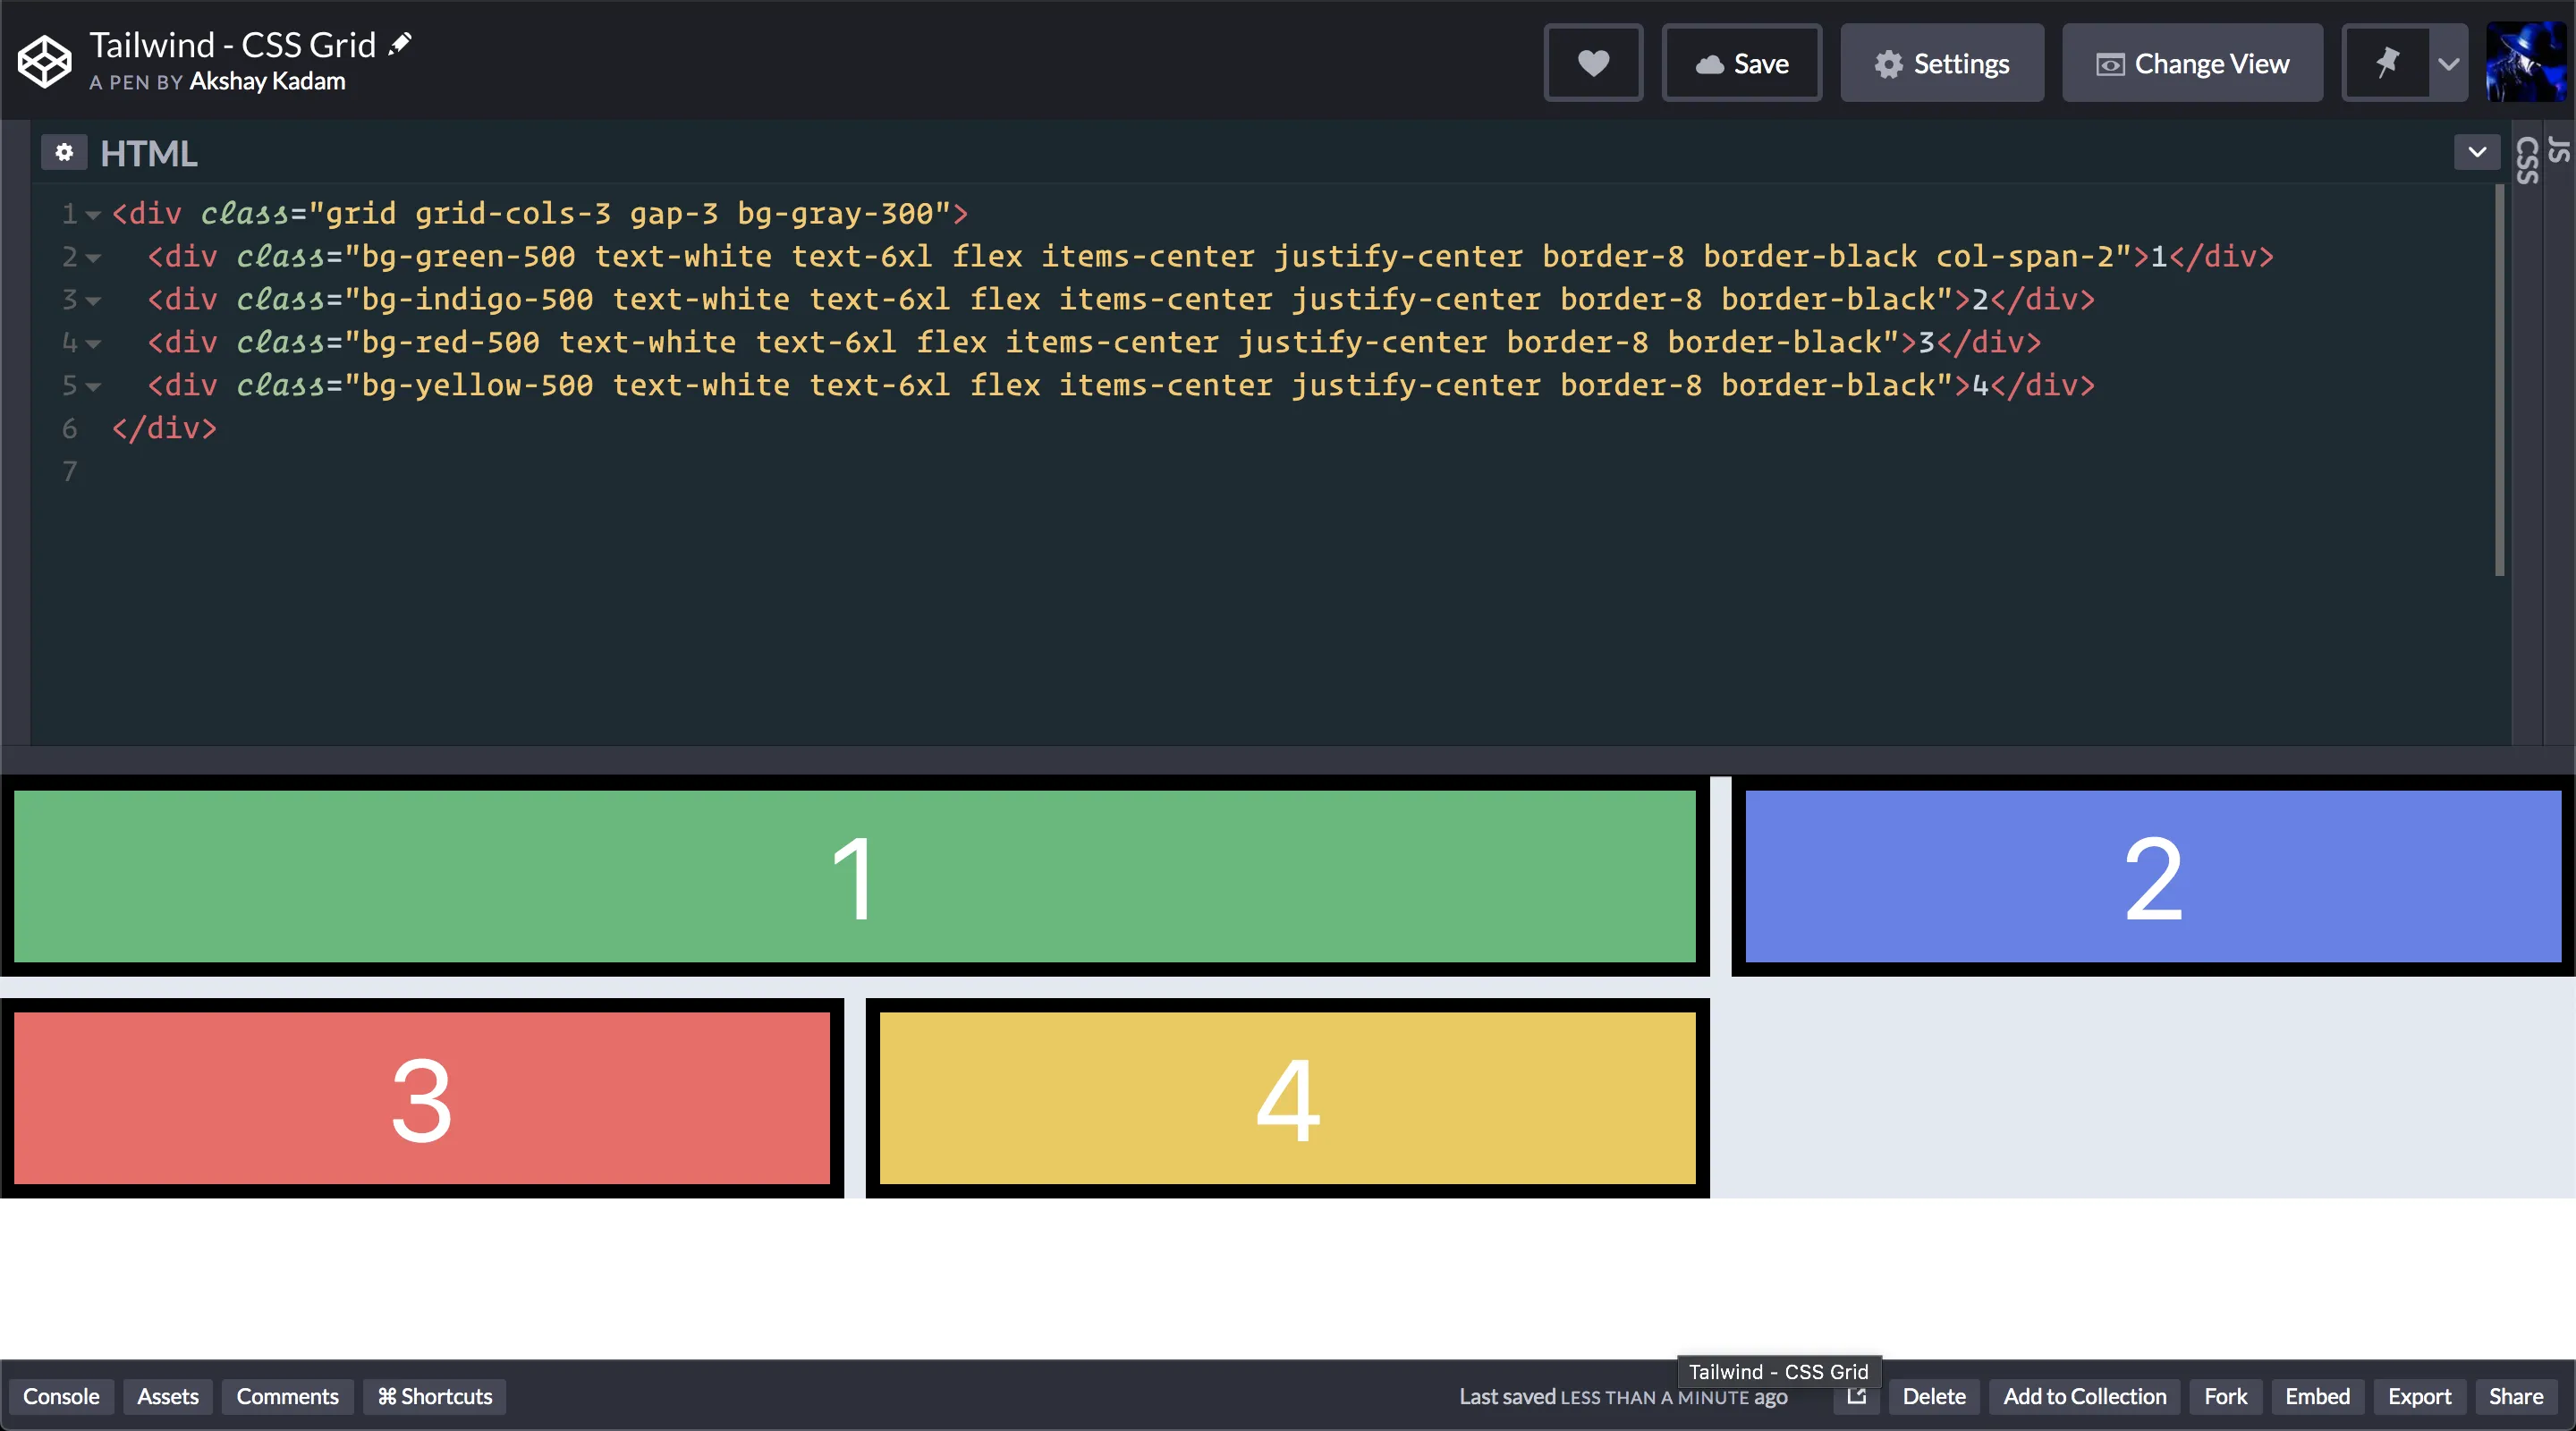Open the HTML editor settings gear
Image resolution: width=2576 pixels, height=1431 pixels.
point(64,152)
